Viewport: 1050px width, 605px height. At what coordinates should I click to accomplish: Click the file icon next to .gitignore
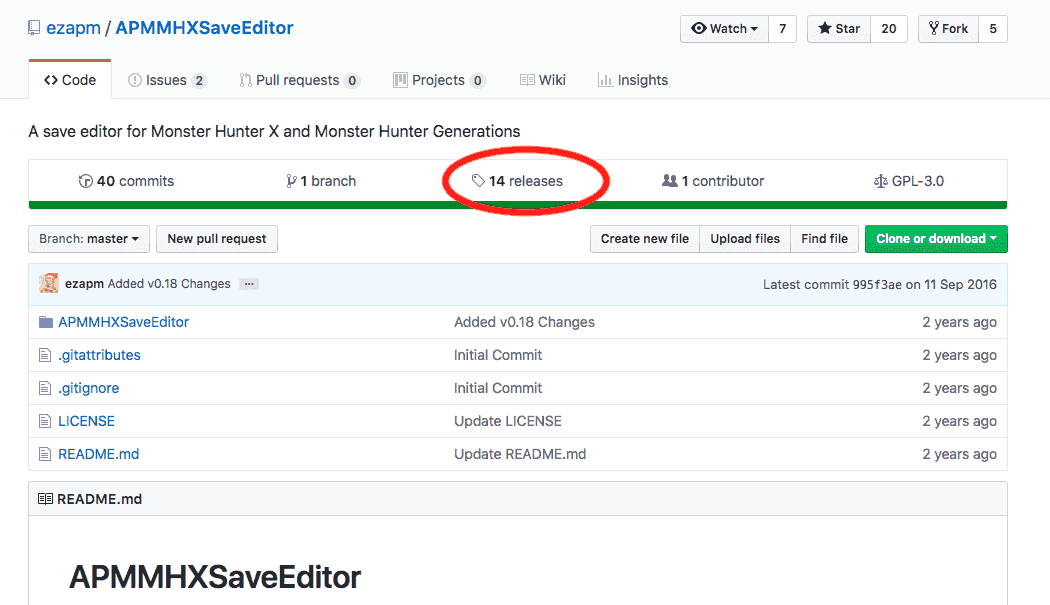click(45, 388)
